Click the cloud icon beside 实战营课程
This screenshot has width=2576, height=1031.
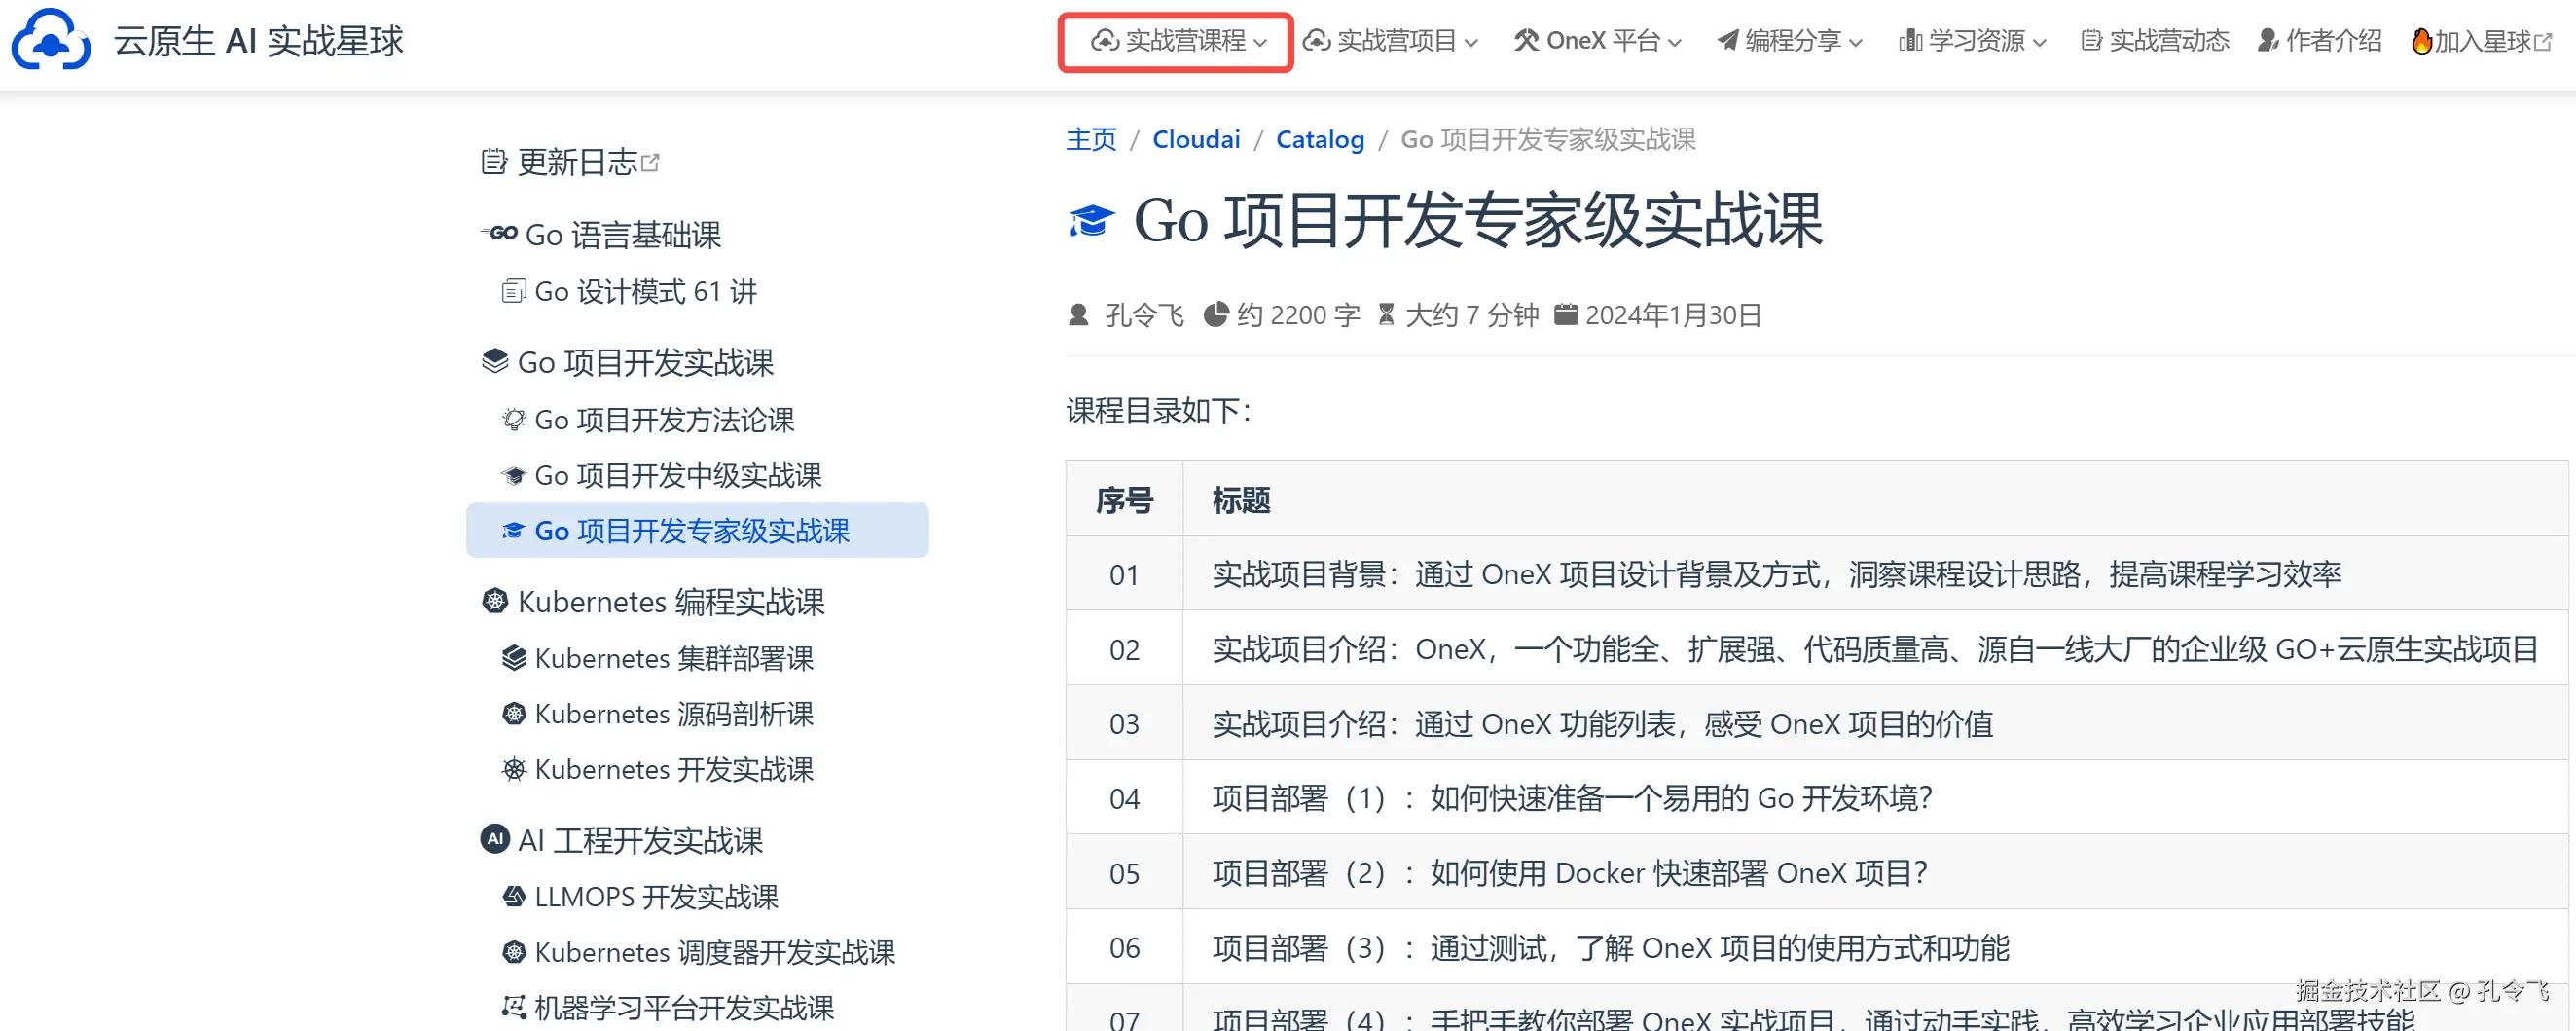(1104, 41)
